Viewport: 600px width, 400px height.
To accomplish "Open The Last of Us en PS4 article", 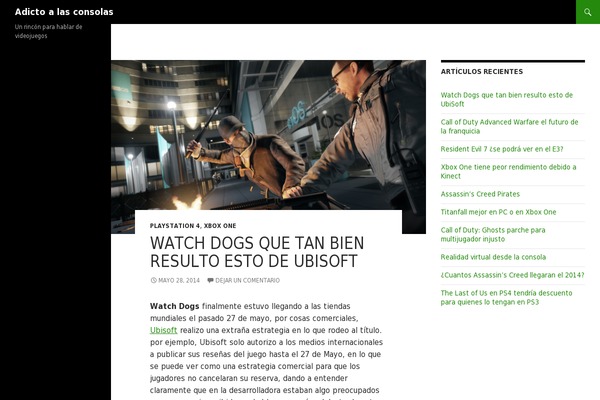I will click(506, 297).
